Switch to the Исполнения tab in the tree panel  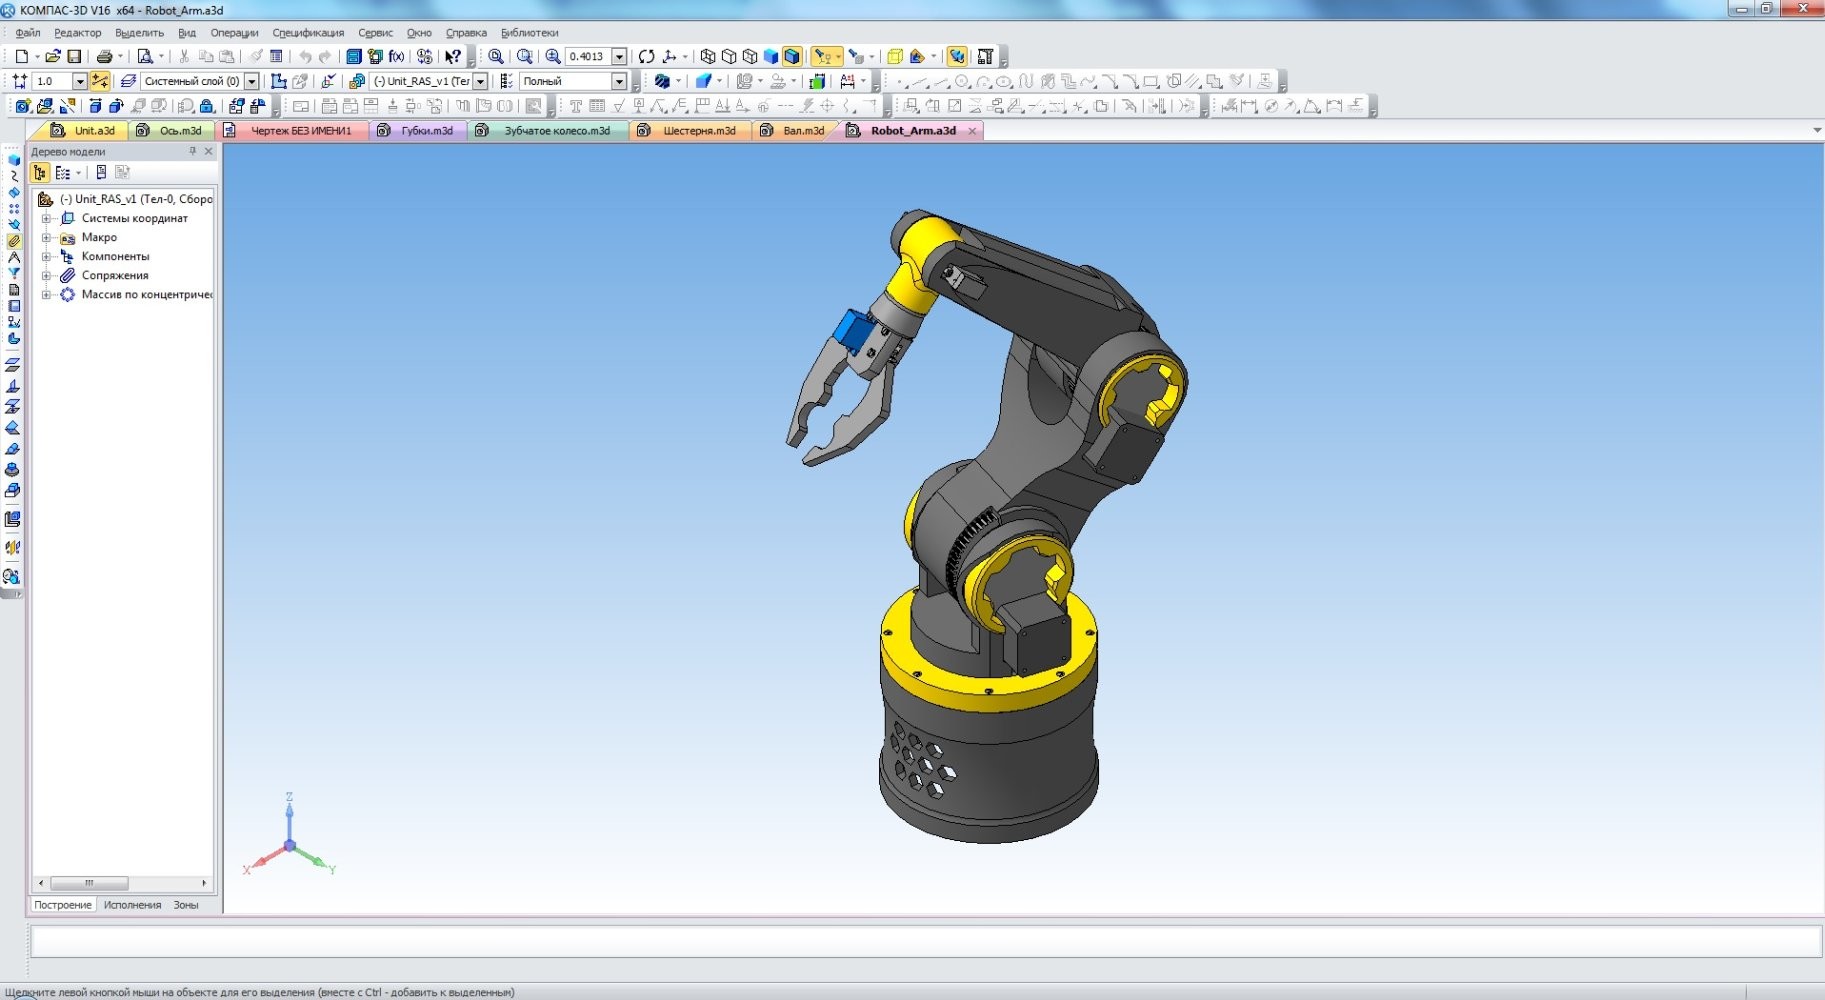click(132, 905)
